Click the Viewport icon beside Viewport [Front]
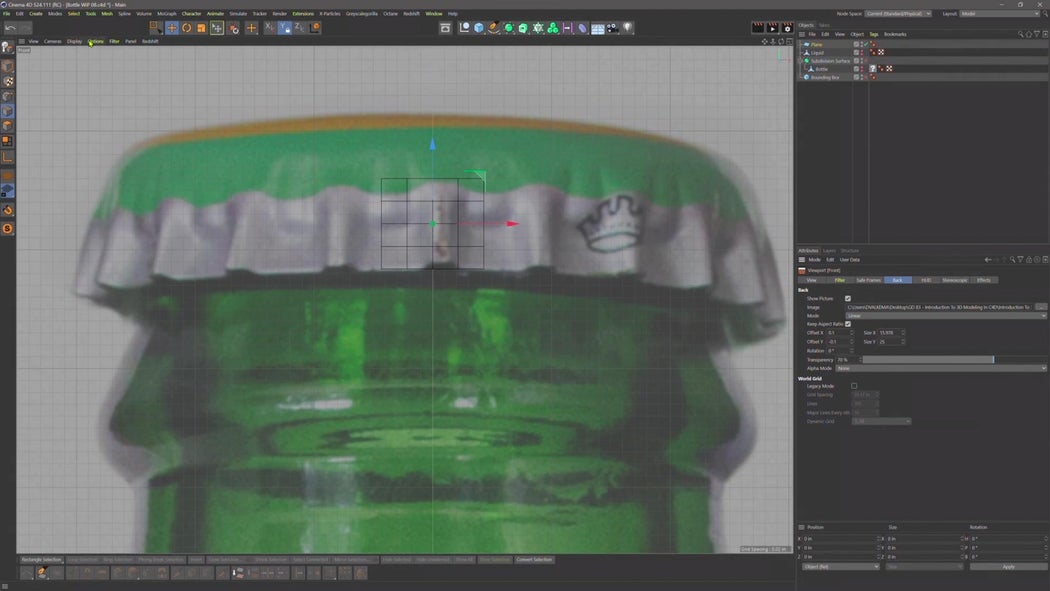This screenshot has height=591, width=1050. (x=802, y=270)
